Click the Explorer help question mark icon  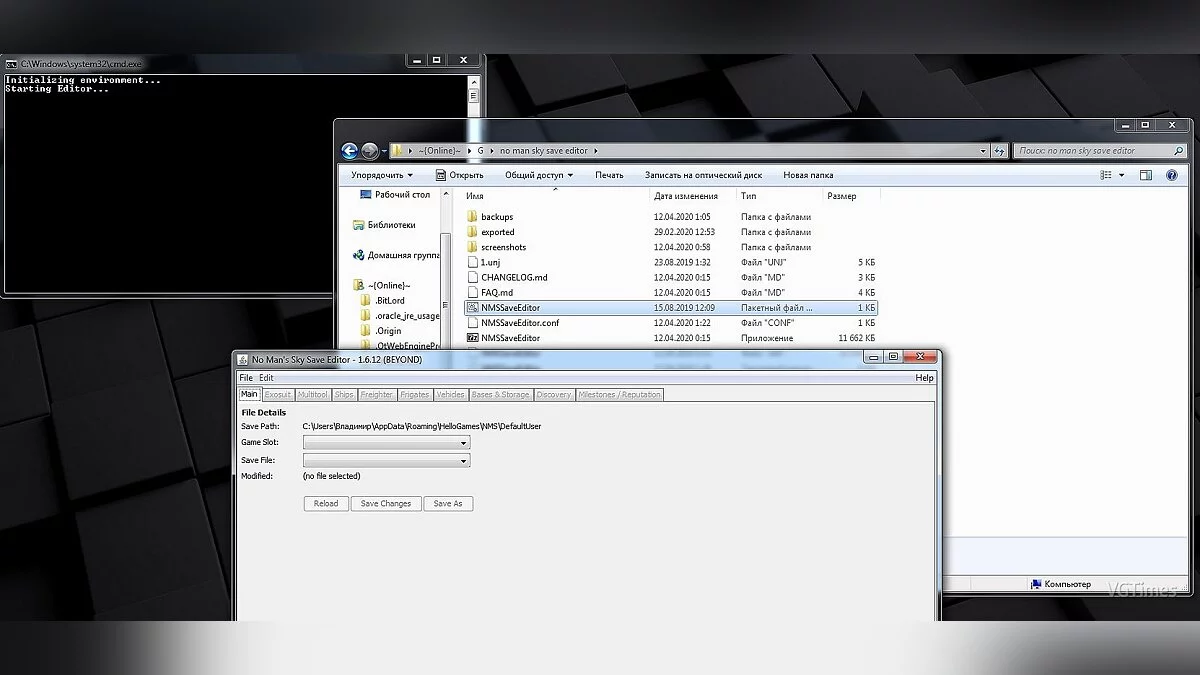click(1173, 175)
